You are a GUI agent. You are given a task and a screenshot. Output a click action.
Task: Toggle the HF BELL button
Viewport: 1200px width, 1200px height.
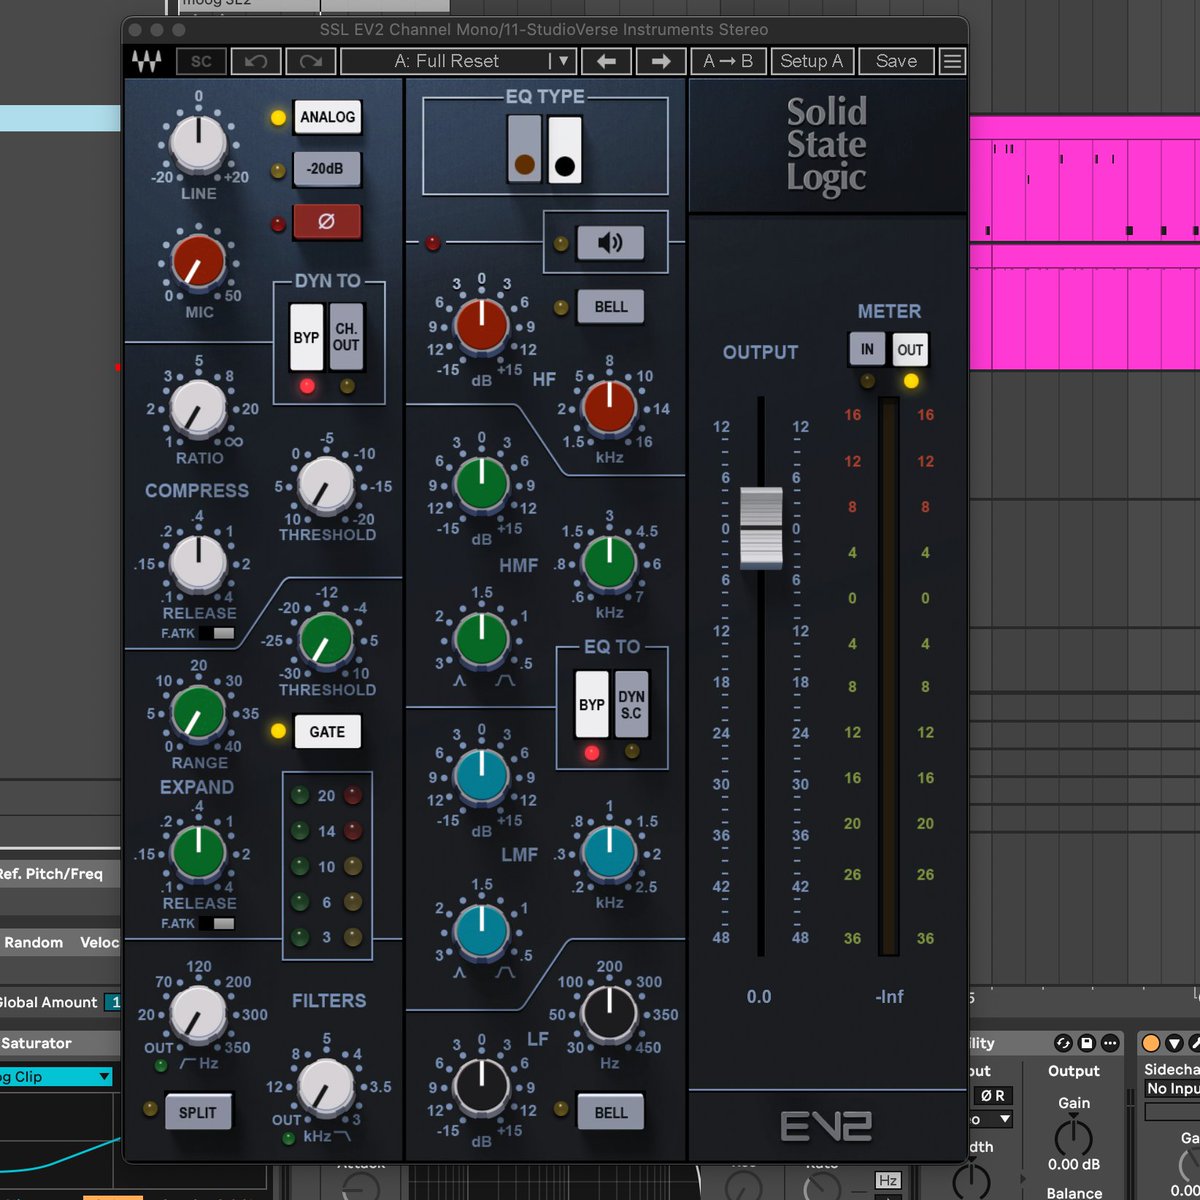pos(610,307)
